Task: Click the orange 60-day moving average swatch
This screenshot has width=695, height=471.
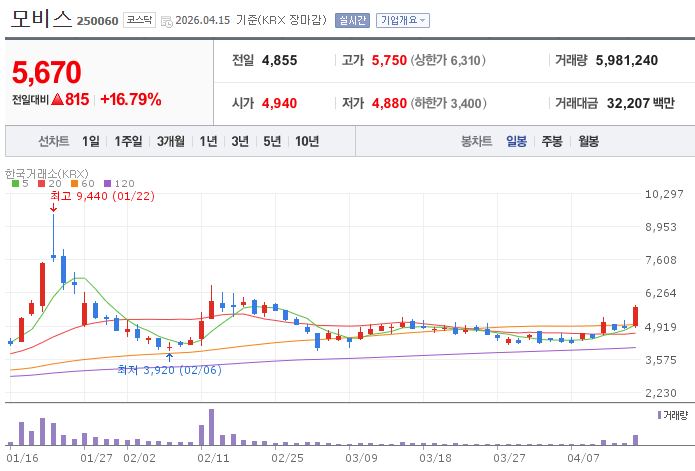Action: pos(74,183)
